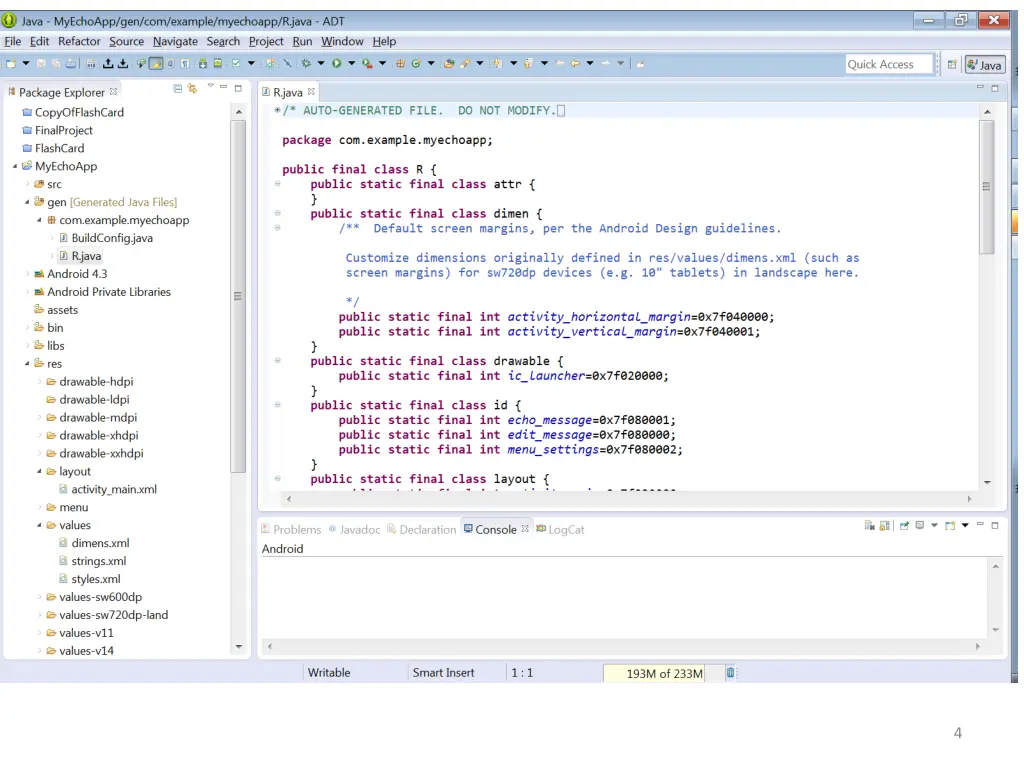Click the Search flashlight toolbar icon
The width and height of the screenshot is (1024, 768).
pyautogui.click(x=464, y=63)
